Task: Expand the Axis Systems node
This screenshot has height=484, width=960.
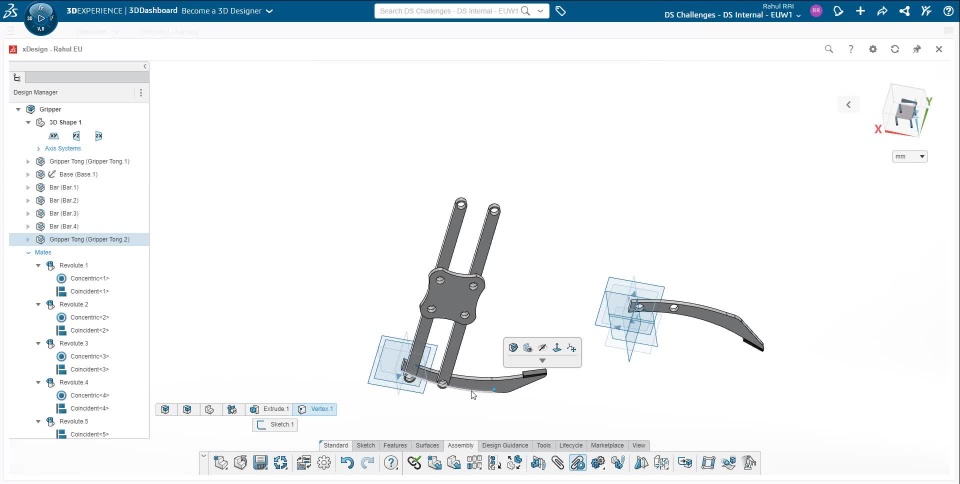Action: (x=38, y=149)
